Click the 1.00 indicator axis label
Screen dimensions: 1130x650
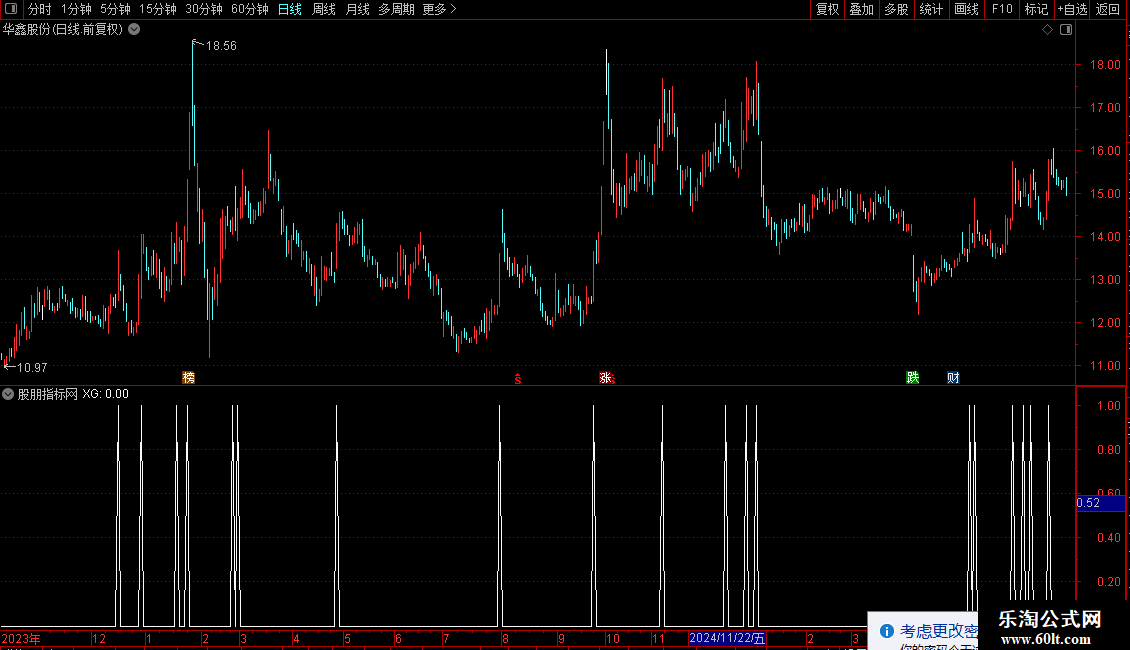coord(1108,406)
